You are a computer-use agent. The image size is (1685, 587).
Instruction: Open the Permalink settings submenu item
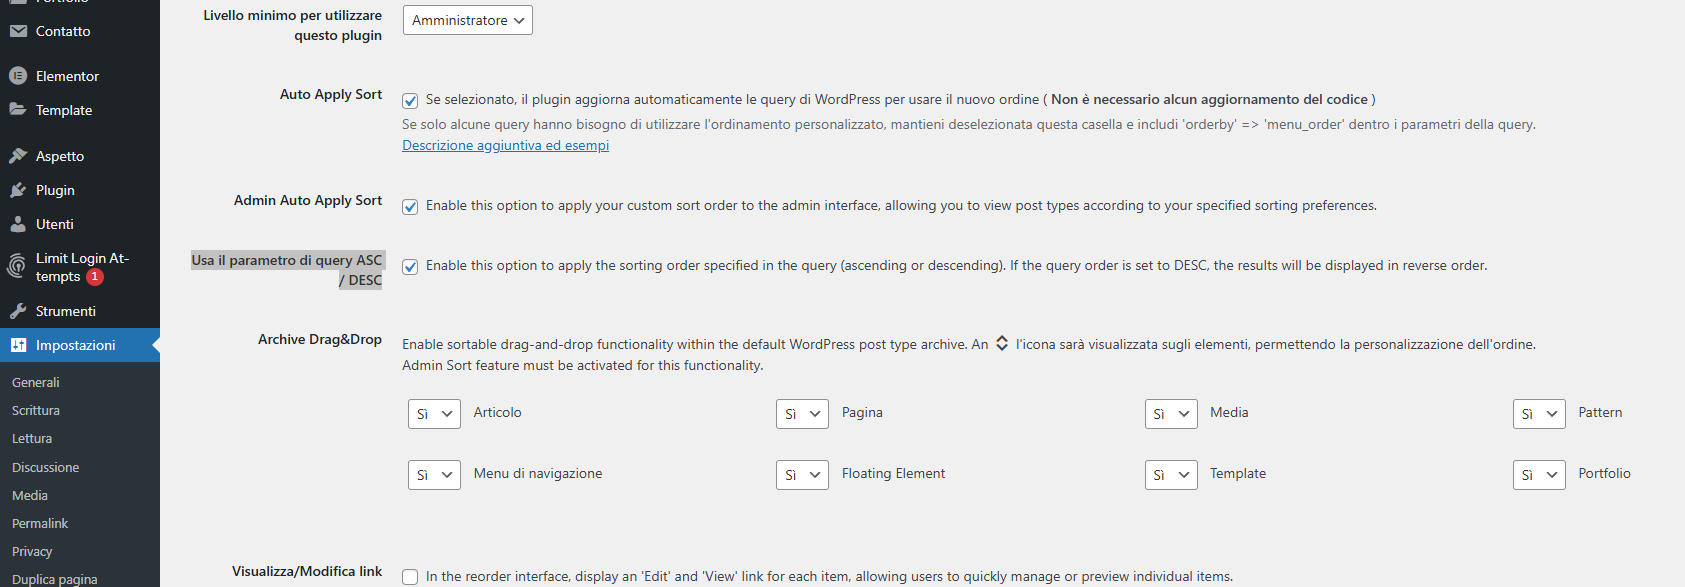[40, 523]
